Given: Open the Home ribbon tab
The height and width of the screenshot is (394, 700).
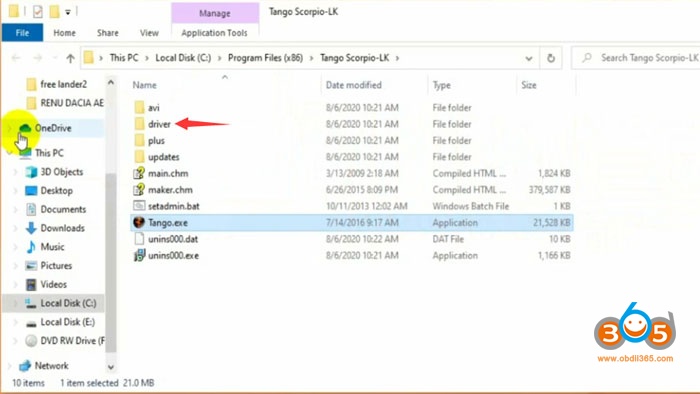Looking at the screenshot, I should pos(64,33).
